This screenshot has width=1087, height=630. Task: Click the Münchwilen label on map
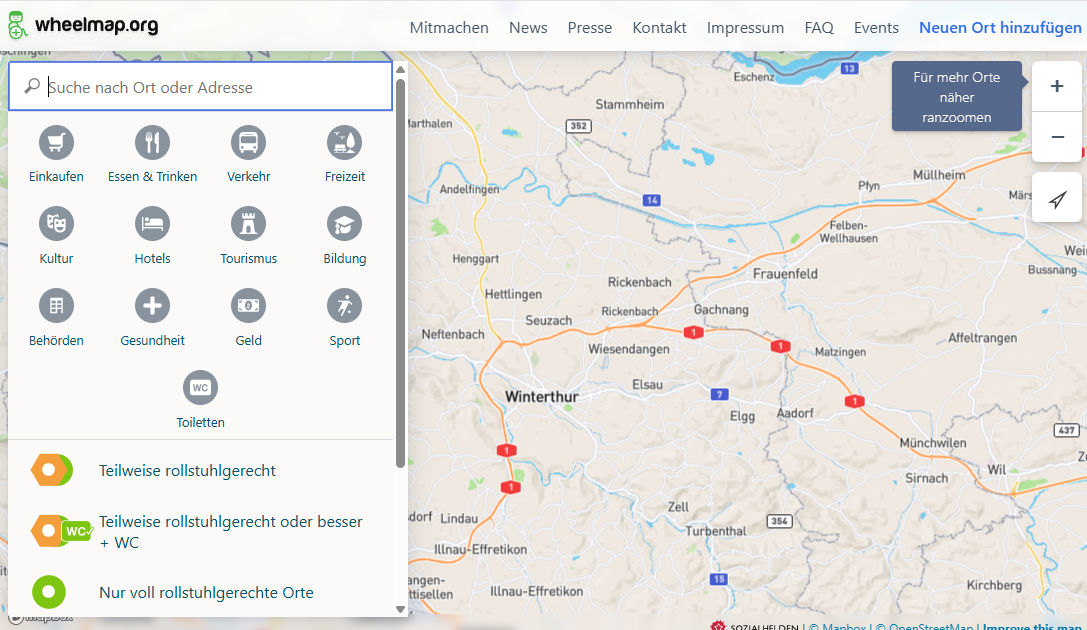point(933,443)
